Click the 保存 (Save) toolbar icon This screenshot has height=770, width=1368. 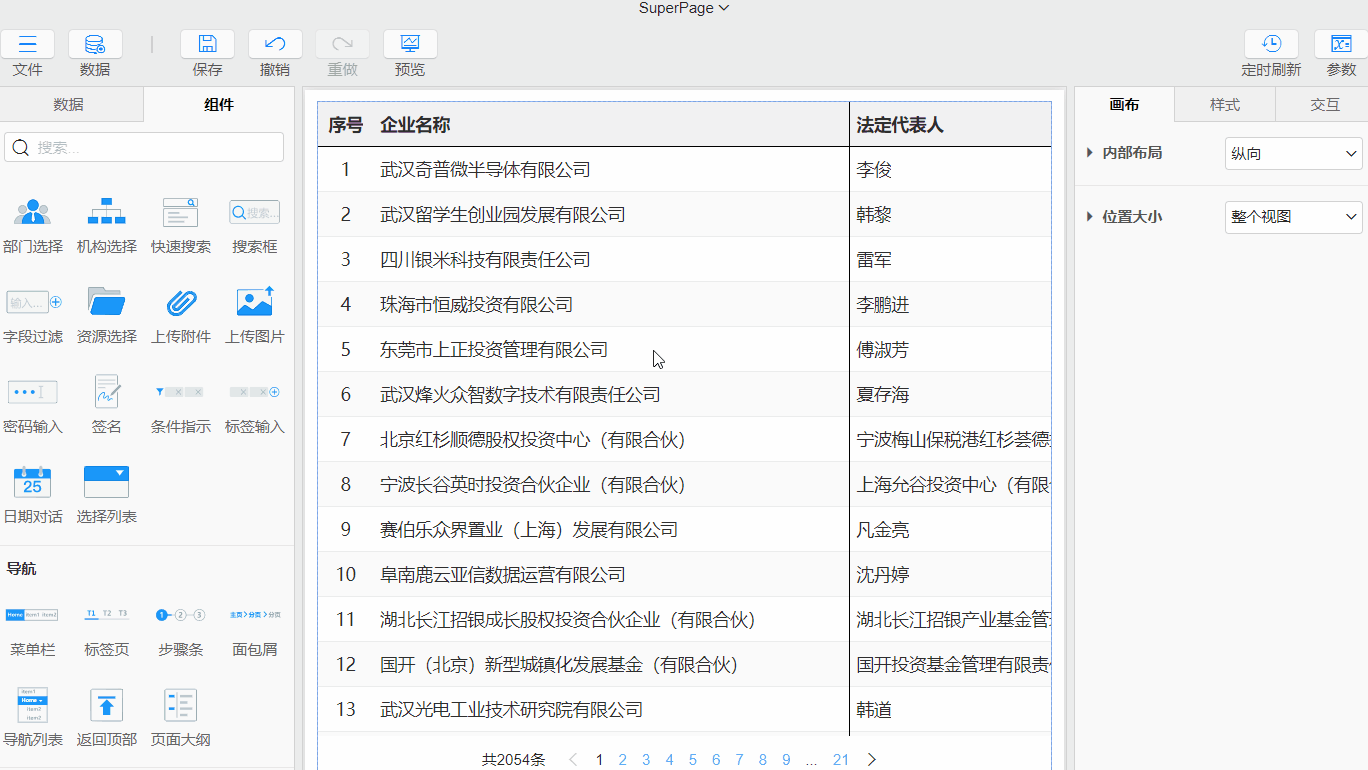coord(207,44)
